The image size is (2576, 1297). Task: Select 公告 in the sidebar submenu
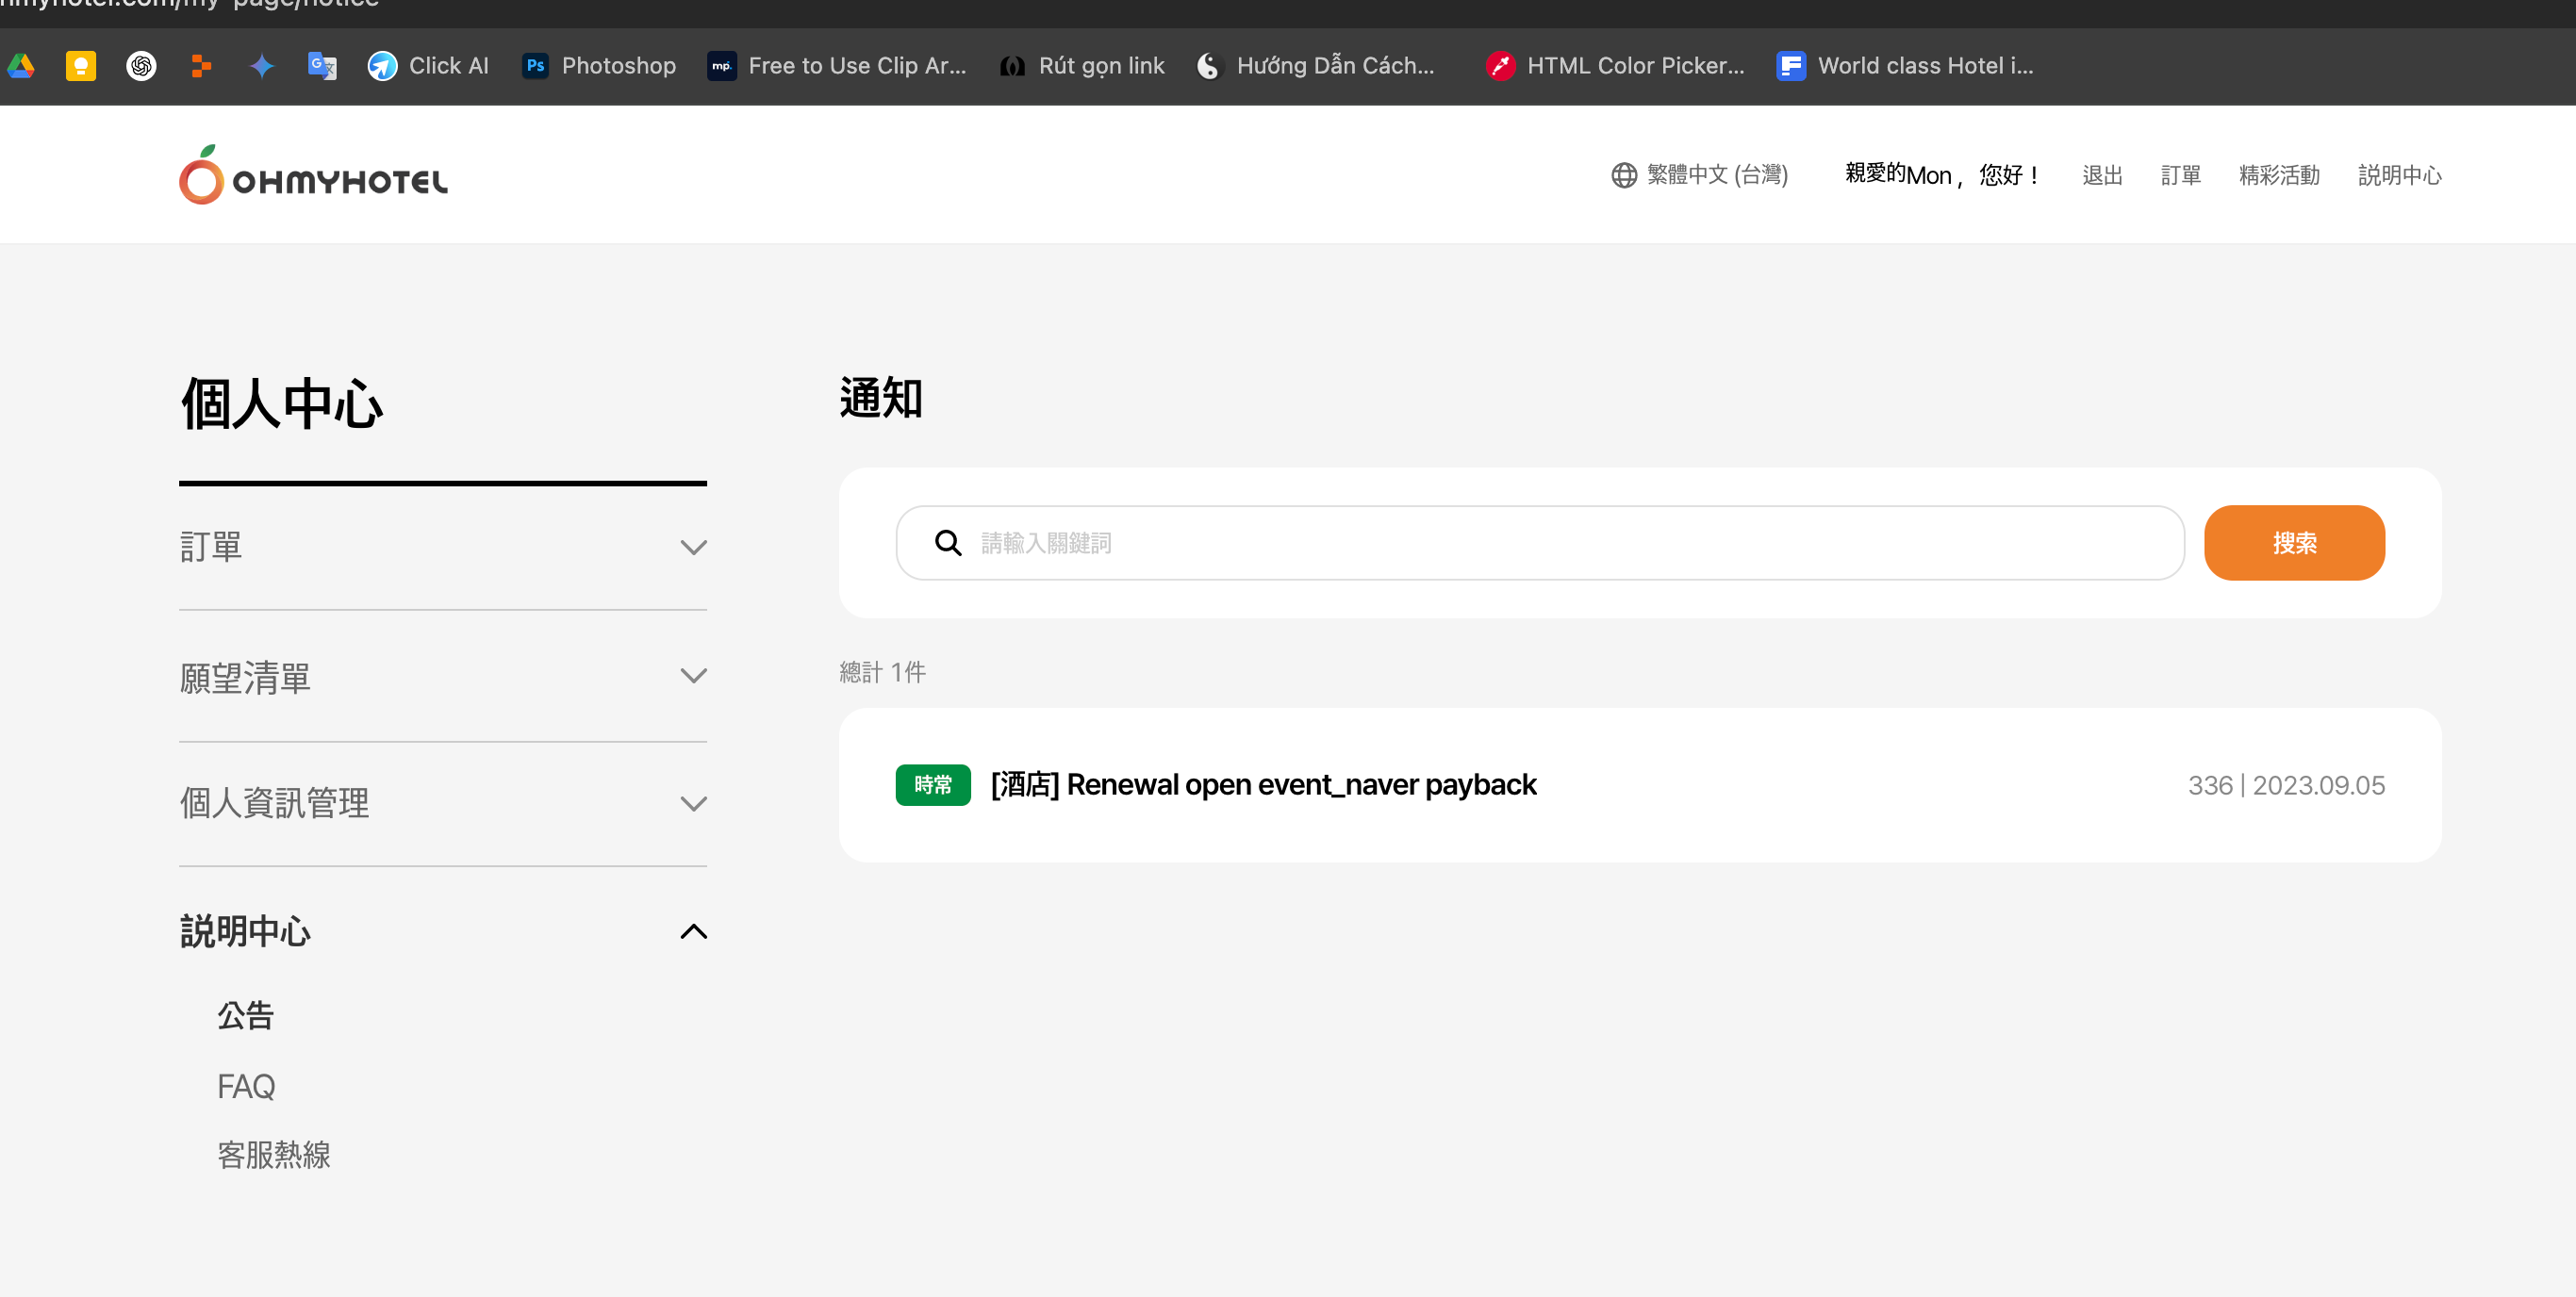(246, 1015)
